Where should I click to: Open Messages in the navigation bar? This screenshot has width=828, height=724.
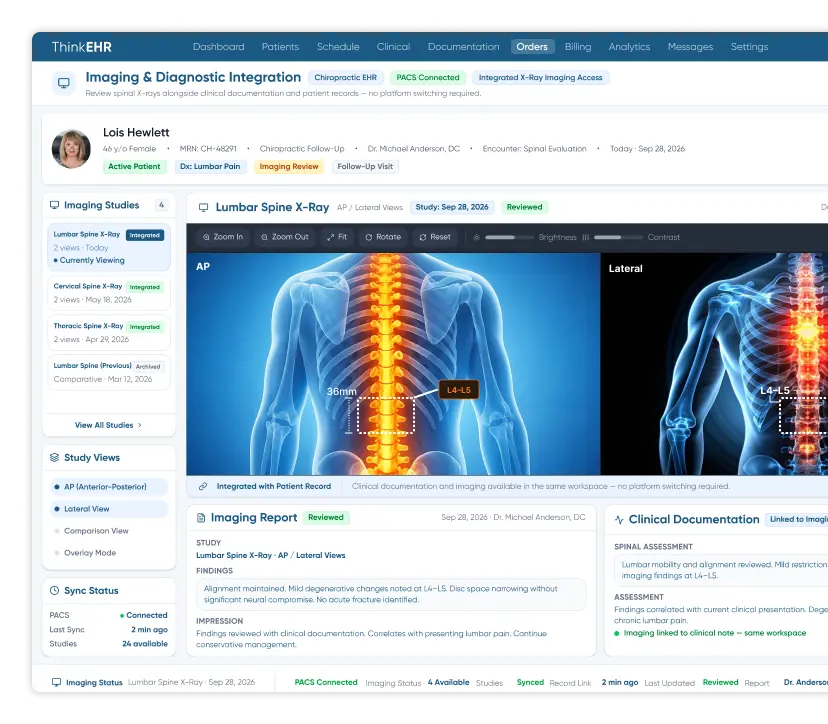coord(690,46)
